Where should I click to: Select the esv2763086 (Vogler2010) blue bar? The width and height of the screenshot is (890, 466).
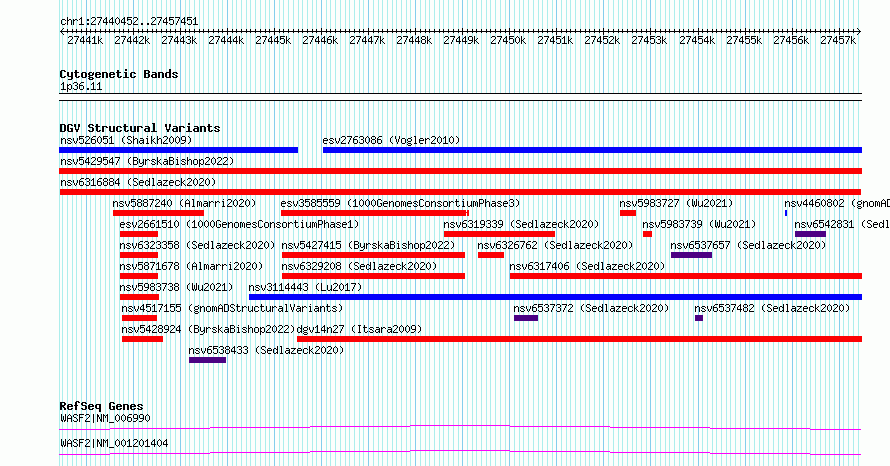click(592, 150)
